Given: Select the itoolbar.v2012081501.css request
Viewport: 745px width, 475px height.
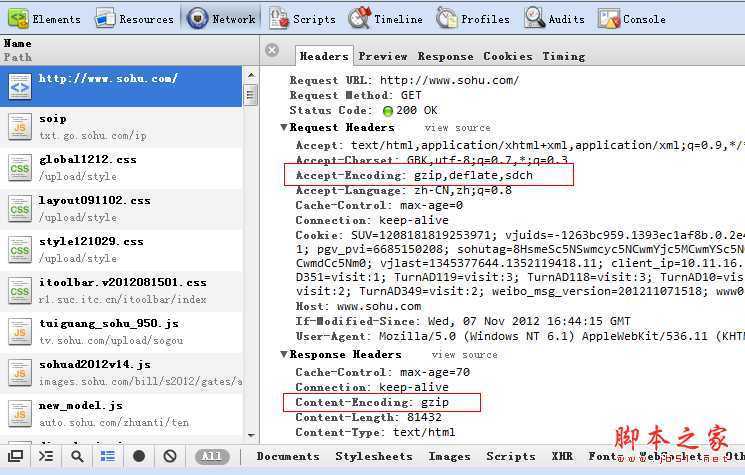Looking at the screenshot, I should (121, 291).
